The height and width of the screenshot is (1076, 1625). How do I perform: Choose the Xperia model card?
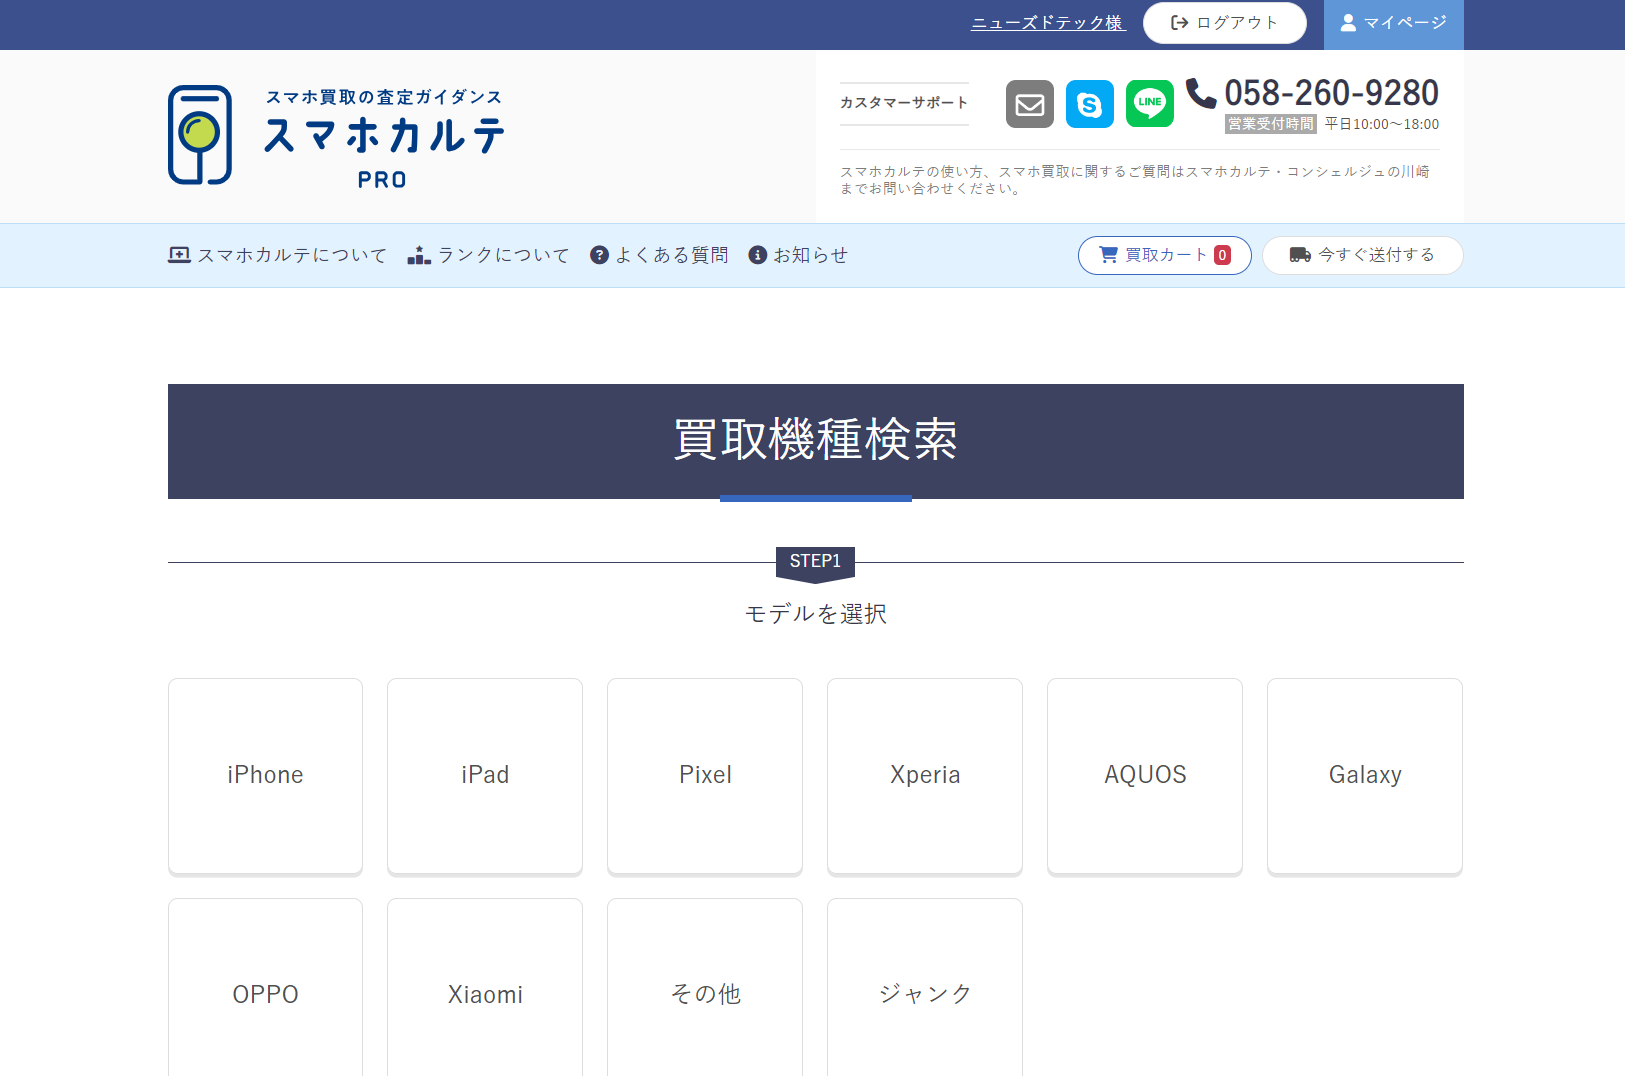(925, 776)
